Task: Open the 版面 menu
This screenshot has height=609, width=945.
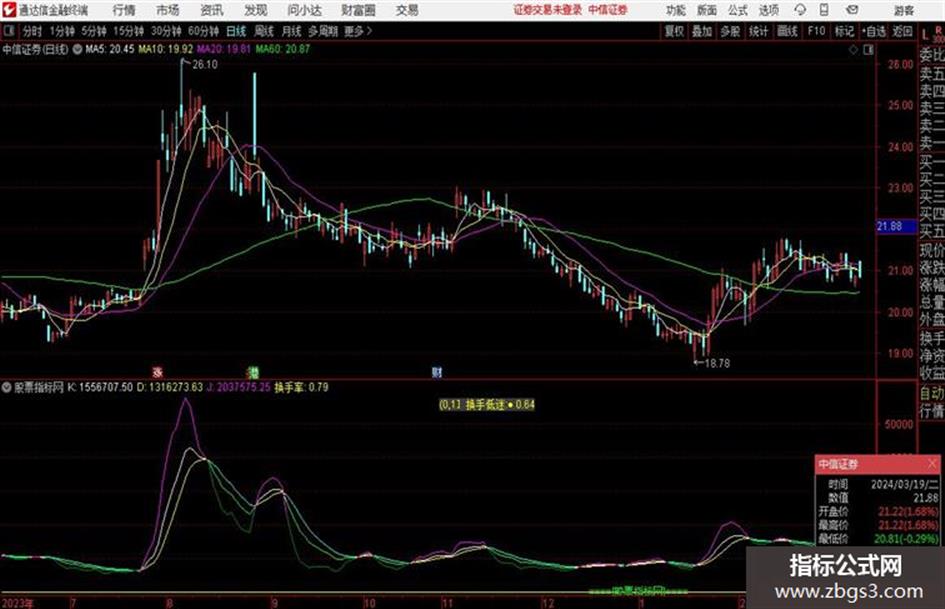Action: click(707, 10)
